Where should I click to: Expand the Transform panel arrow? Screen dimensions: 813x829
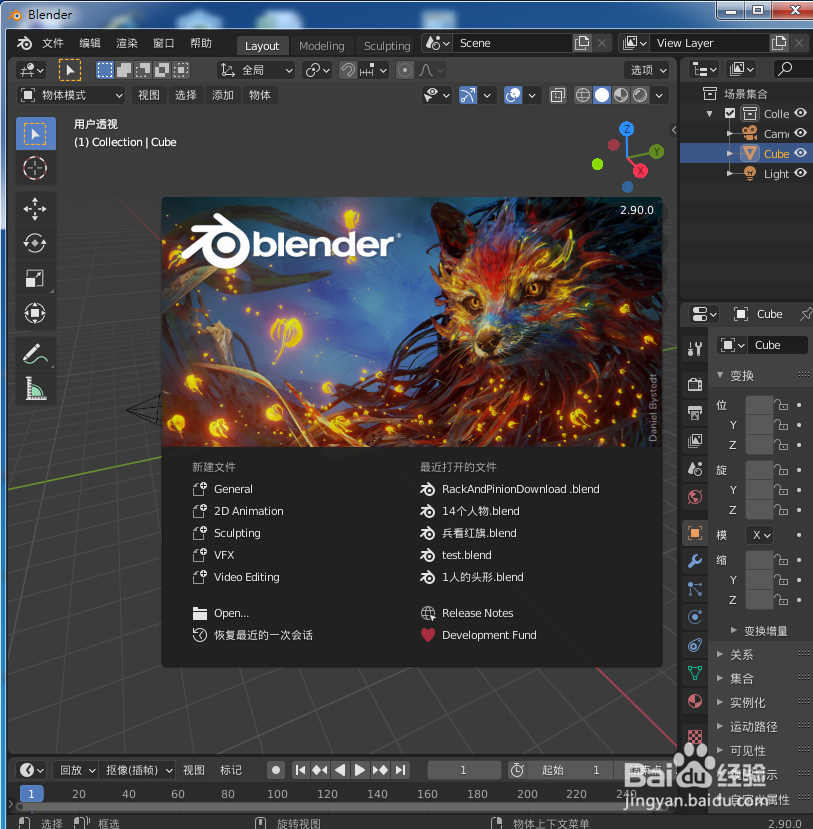[x=720, y=374]
